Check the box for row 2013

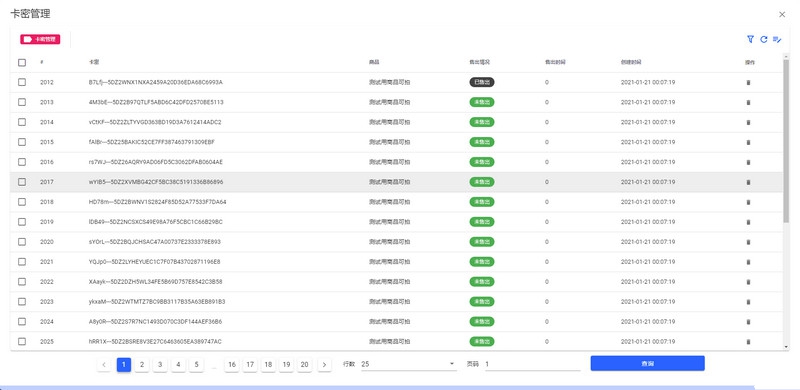(x=22, y=102)
